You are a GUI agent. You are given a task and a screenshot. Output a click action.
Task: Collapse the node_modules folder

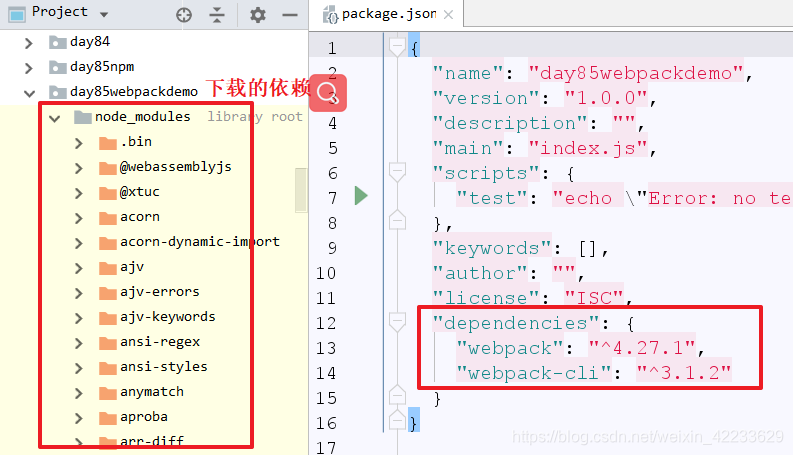click(55, 118)
